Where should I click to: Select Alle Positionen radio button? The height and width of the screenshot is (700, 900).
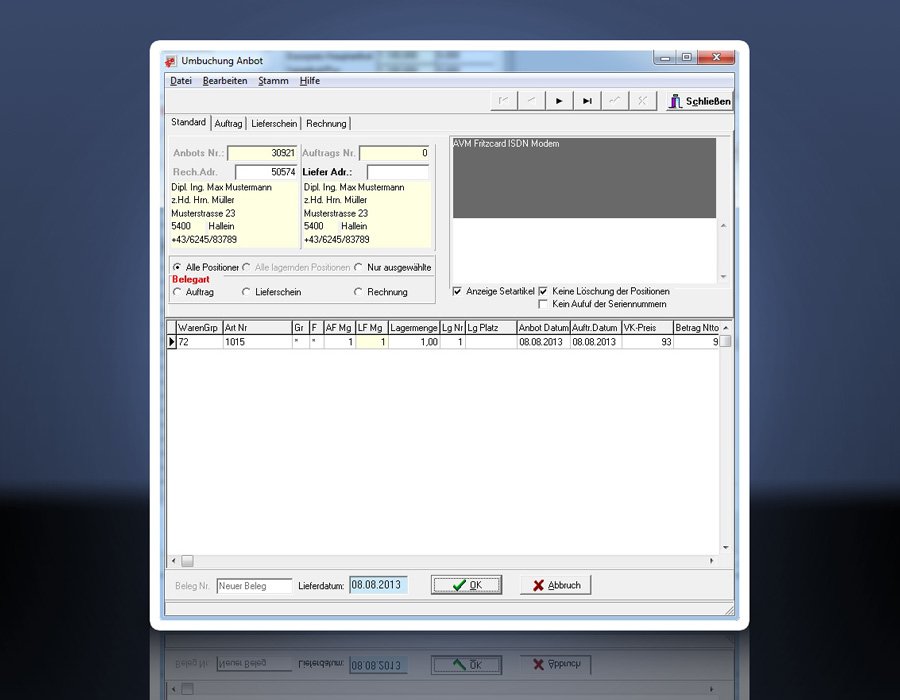point(177,267)
